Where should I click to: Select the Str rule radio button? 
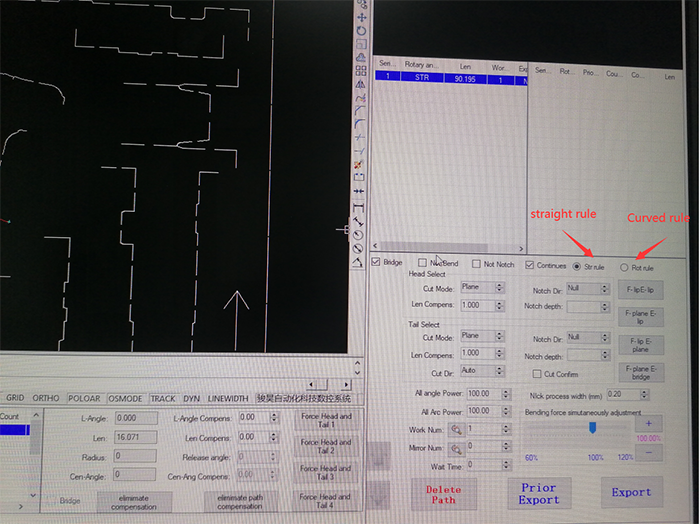tap(577, 266)
